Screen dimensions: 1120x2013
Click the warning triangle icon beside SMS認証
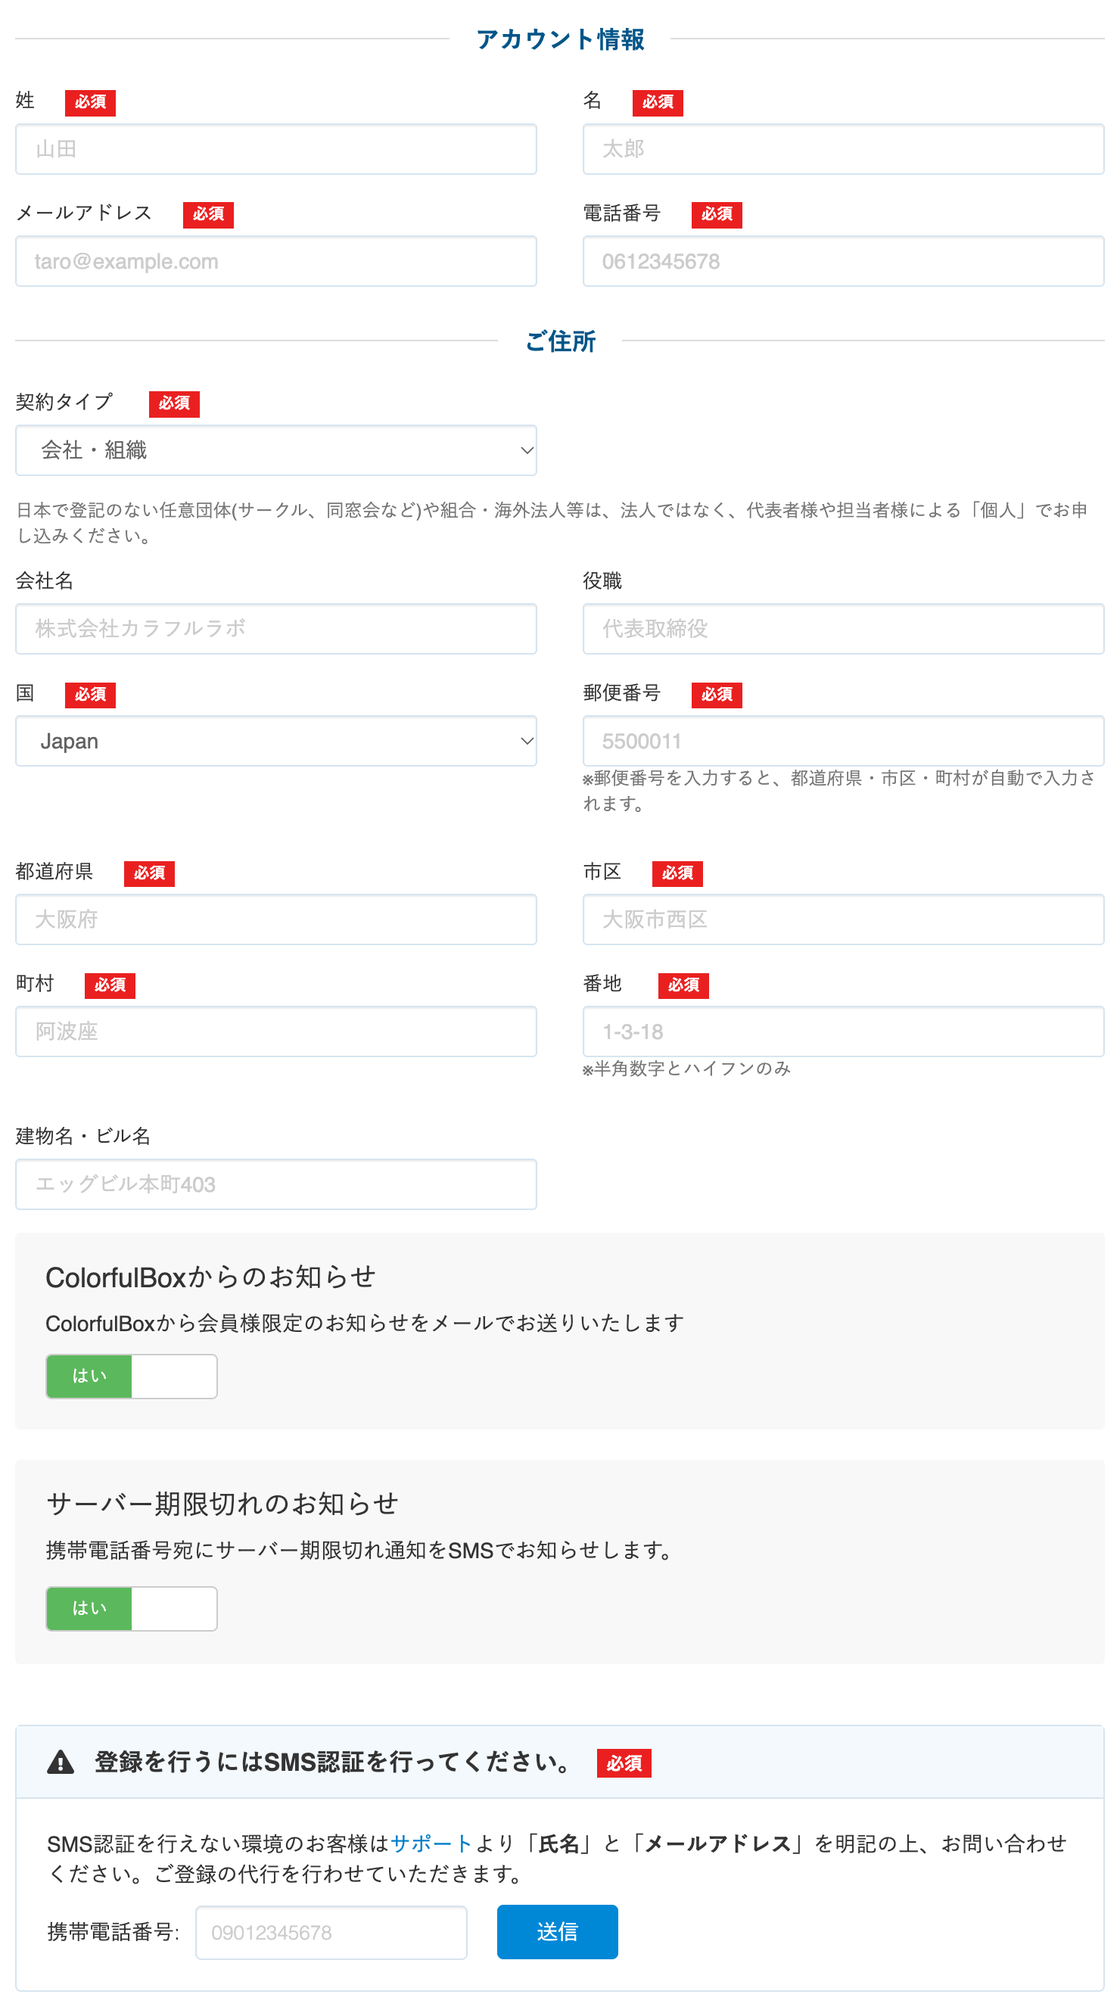pos(61,1762)
